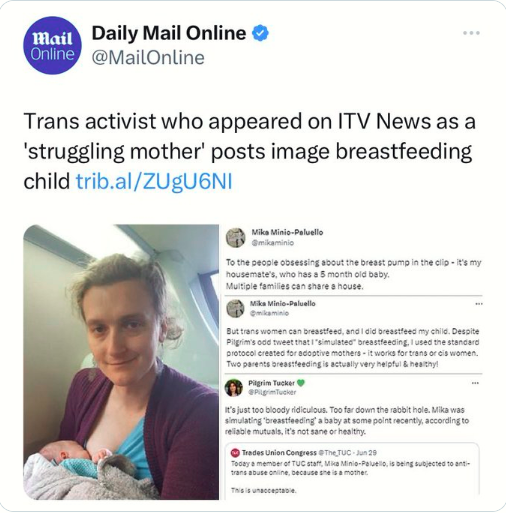Open more options on second Mika tweet
Screen dimensions: 506x513
pyautogui.click(x=479, y=304)
